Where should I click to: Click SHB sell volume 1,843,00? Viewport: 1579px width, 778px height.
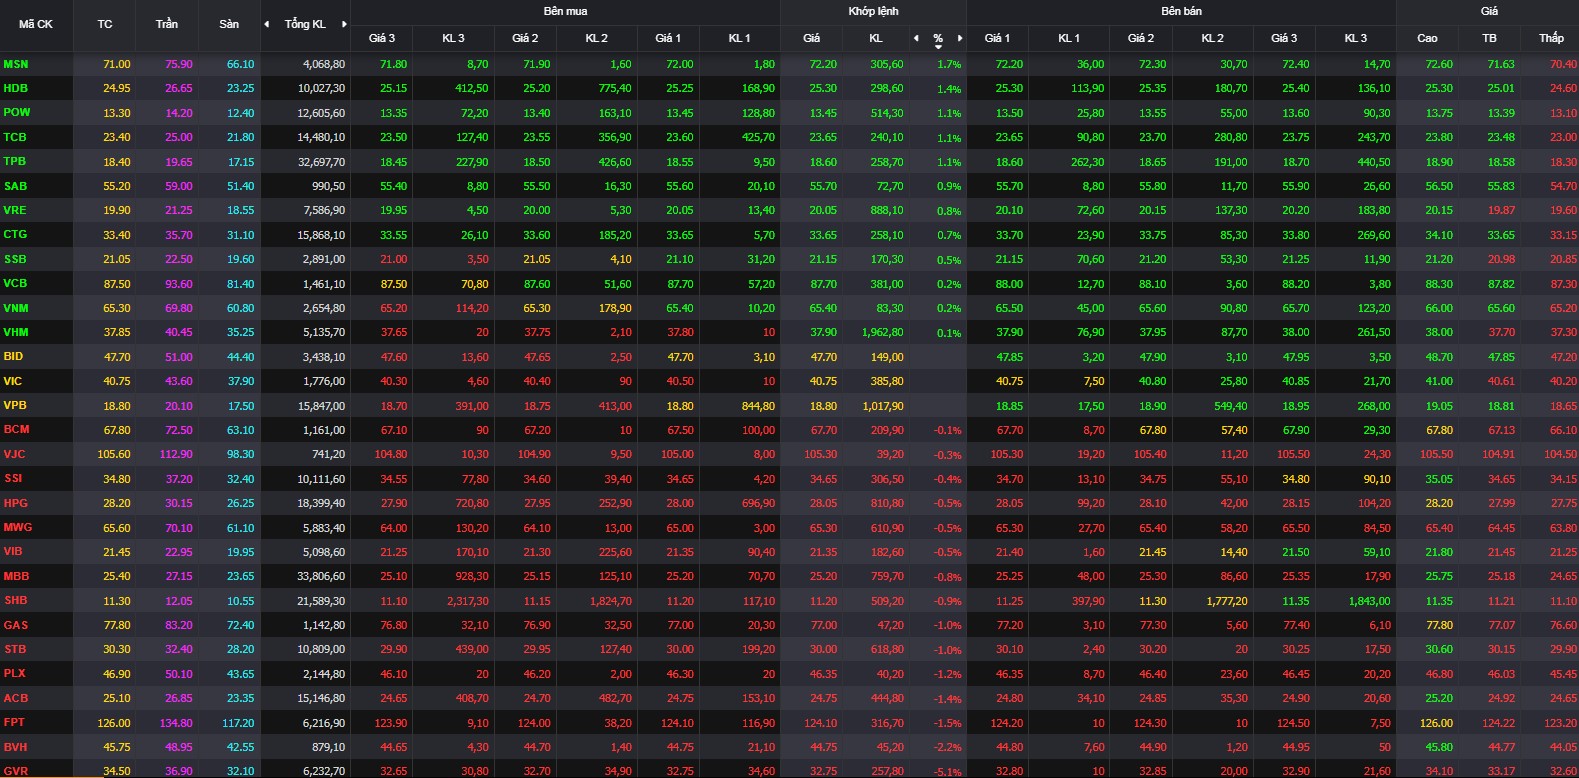1369,601
